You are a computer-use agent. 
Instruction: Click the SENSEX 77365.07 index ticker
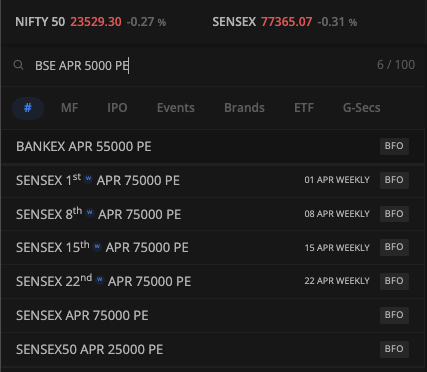coord(285,22)
